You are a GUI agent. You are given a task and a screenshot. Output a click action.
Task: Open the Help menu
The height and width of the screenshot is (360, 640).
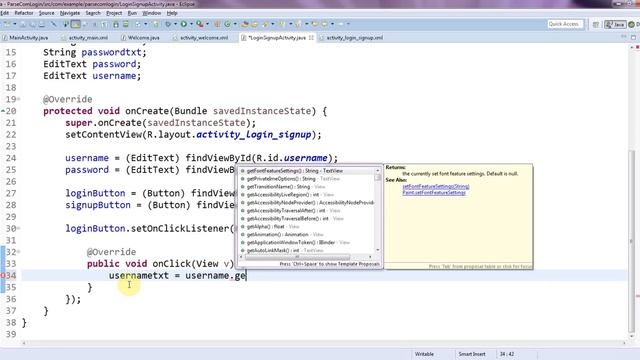pyautogui.click(x=172, y=13)
